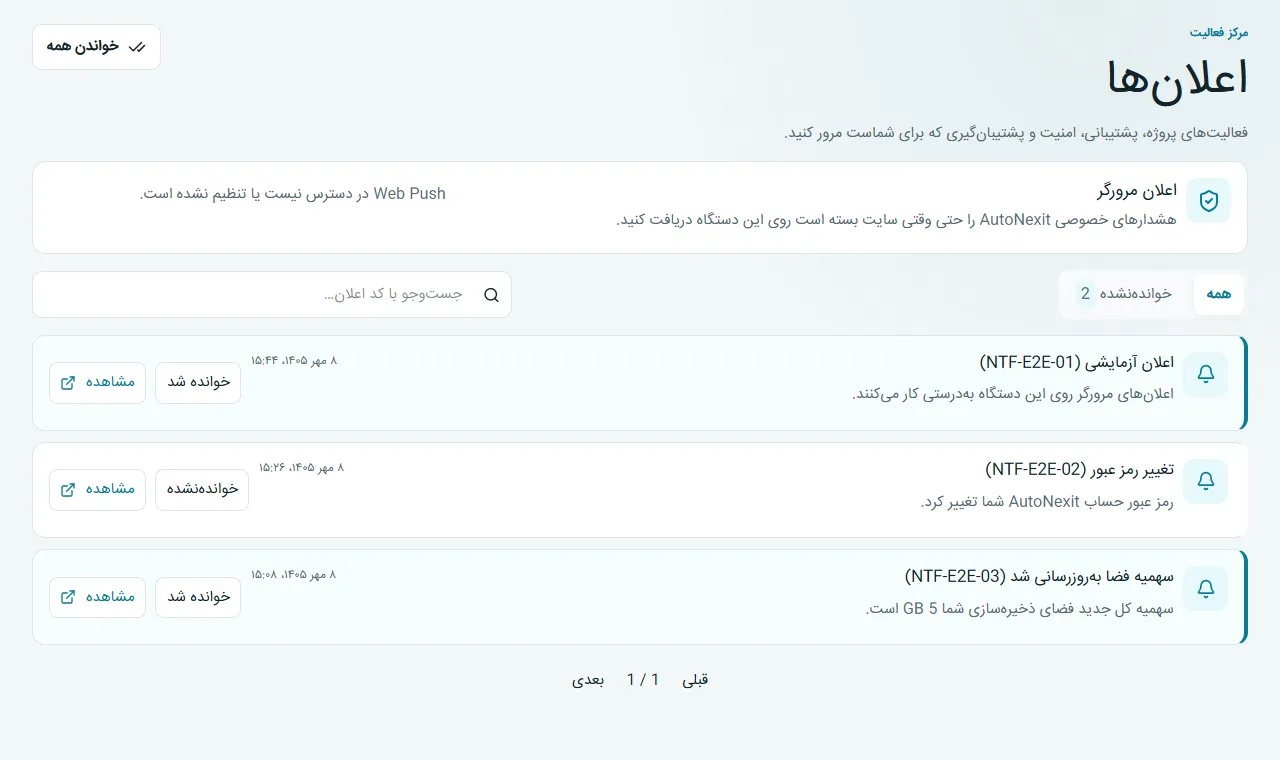The image size is (1280, 760).
Task: Click the مشاهده text for تغییر رمز عبور
Action: click(x=110, y=490)
